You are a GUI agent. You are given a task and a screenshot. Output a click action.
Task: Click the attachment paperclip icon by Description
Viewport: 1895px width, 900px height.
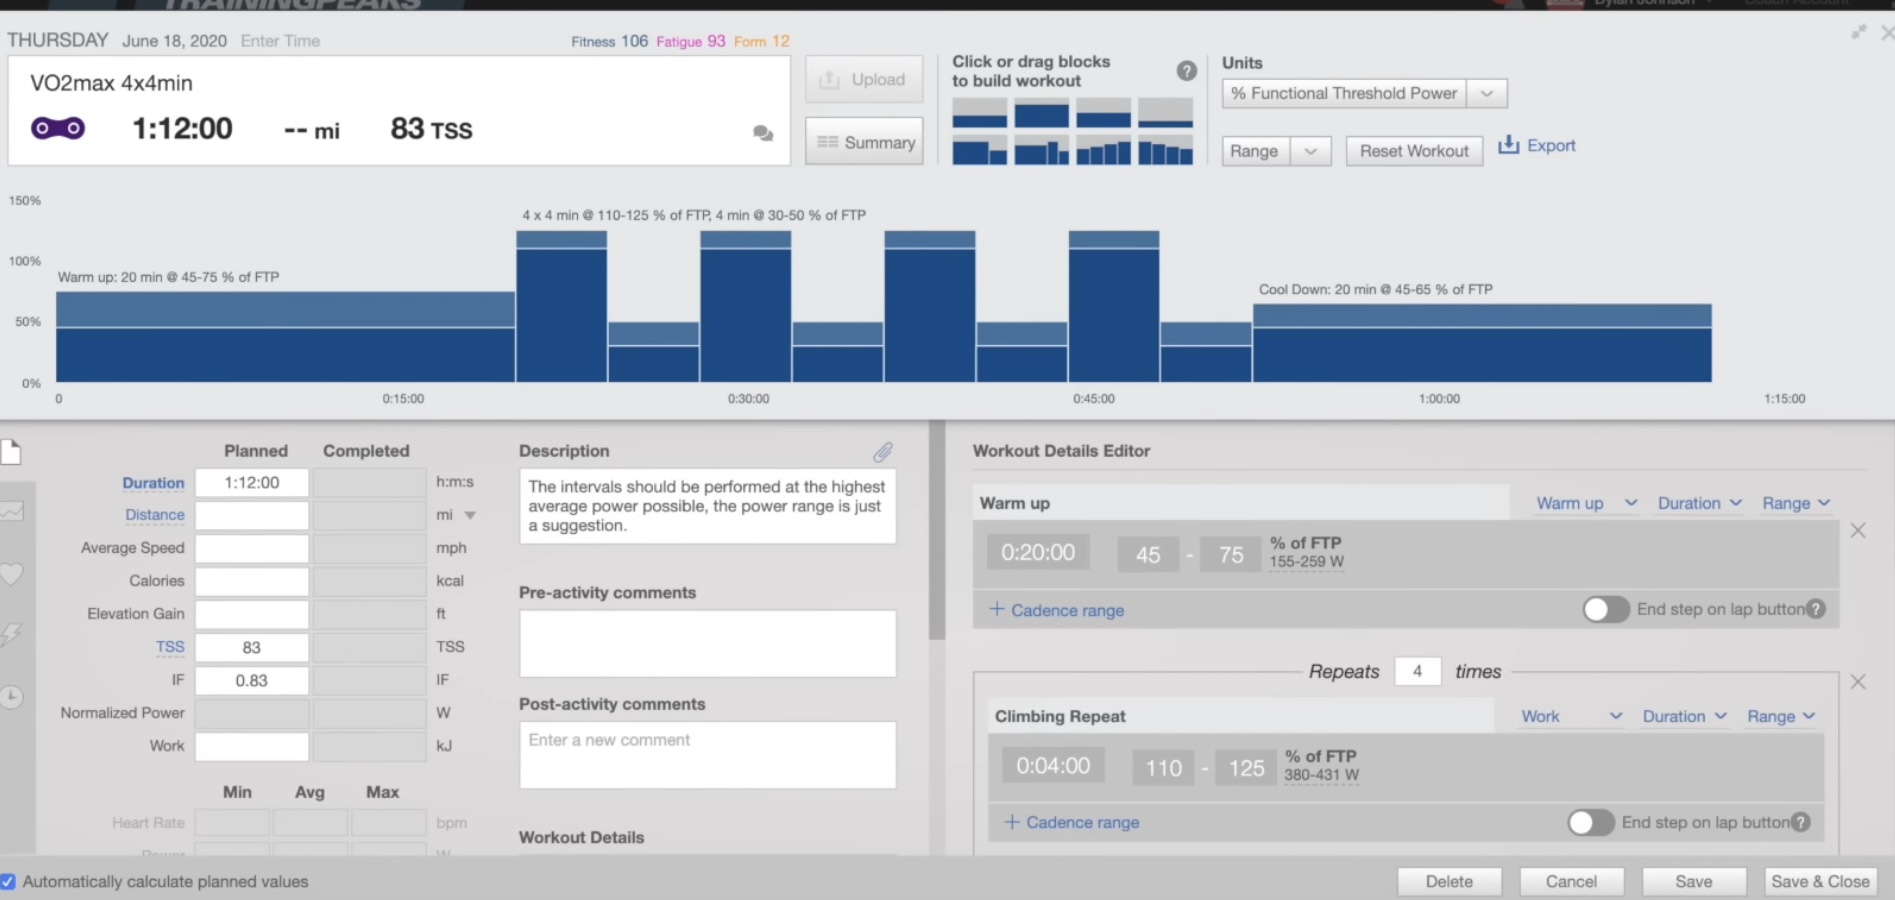pyautogui.click(x=882, y=452)
